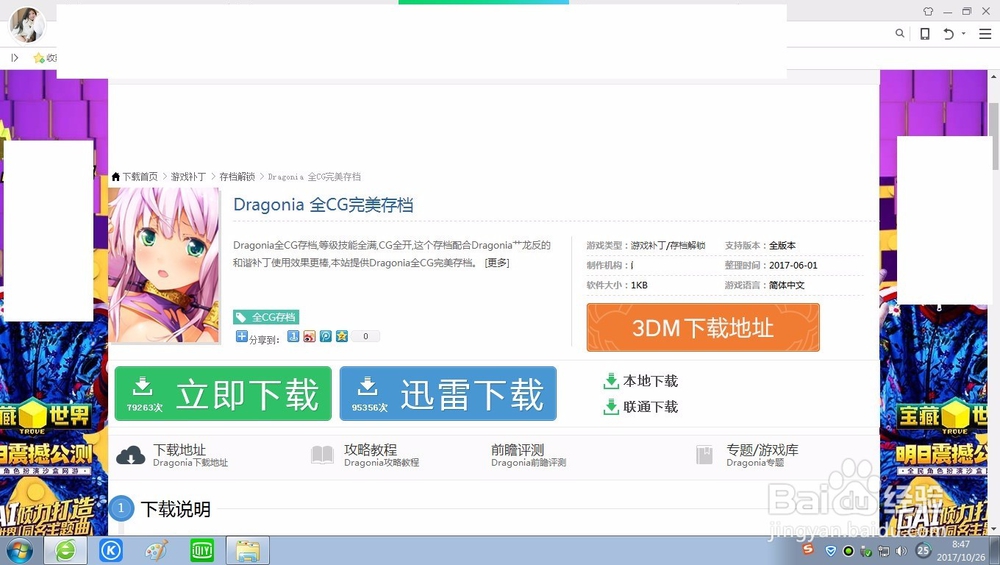
Task: Open the 游戏补丁 breadcrumb link
Action: [188, 177]
